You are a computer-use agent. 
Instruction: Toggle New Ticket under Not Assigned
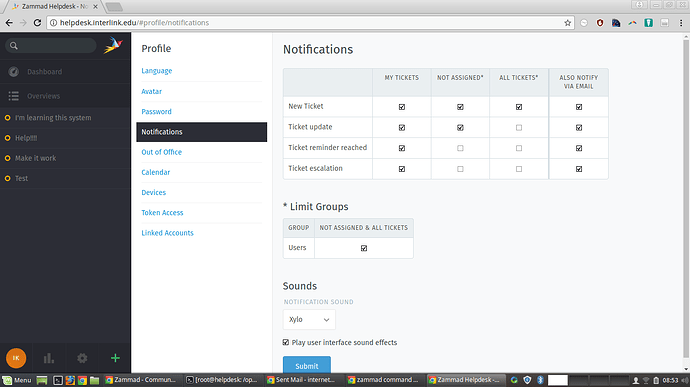pos(460,107)
